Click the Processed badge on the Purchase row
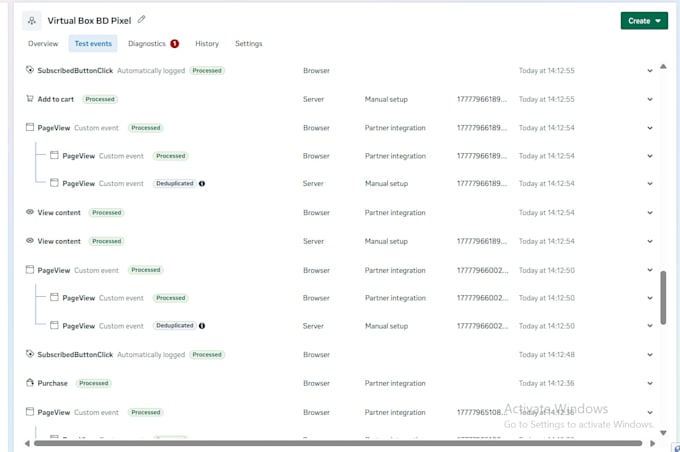680x452 pixels. [x=94, y=383]
